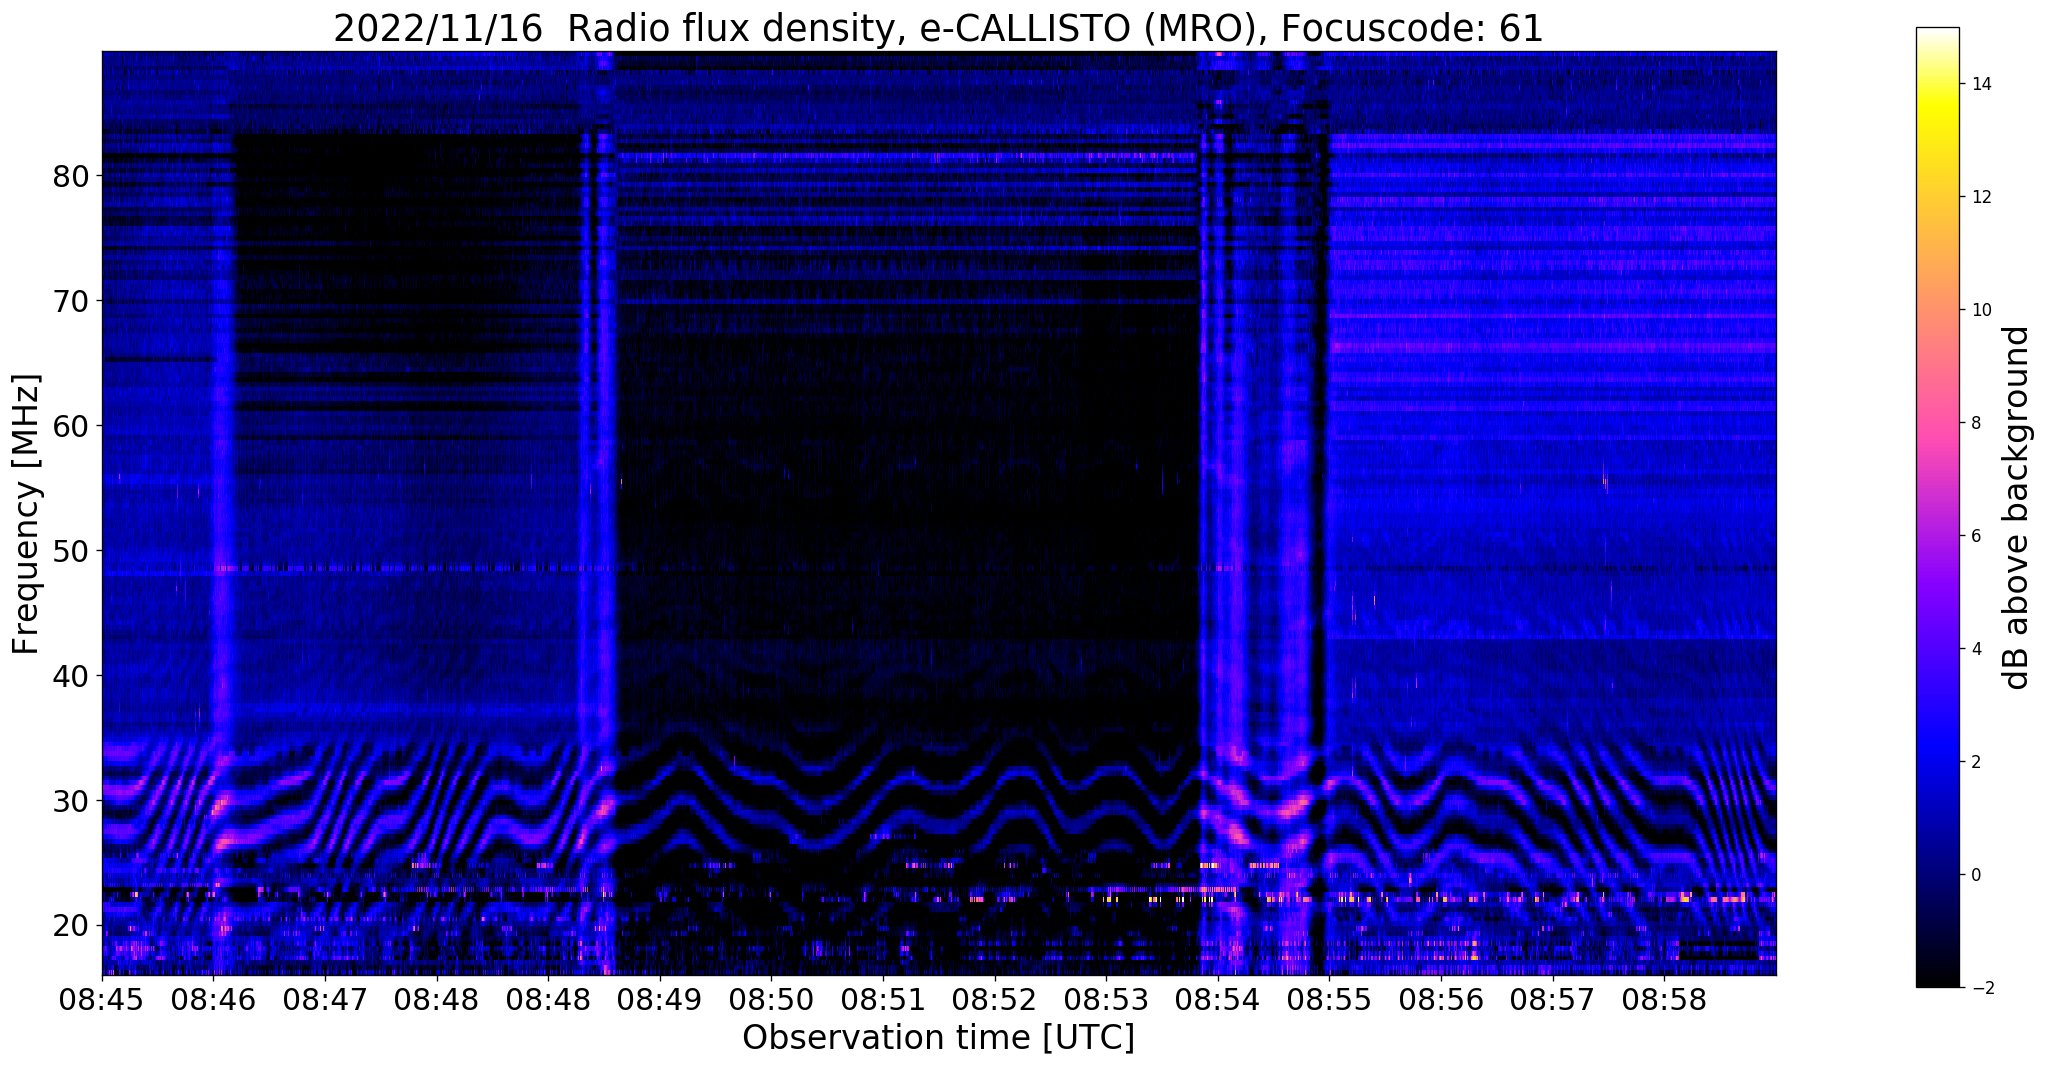Click the colorbar tick labeled 8

point(1976,423)
